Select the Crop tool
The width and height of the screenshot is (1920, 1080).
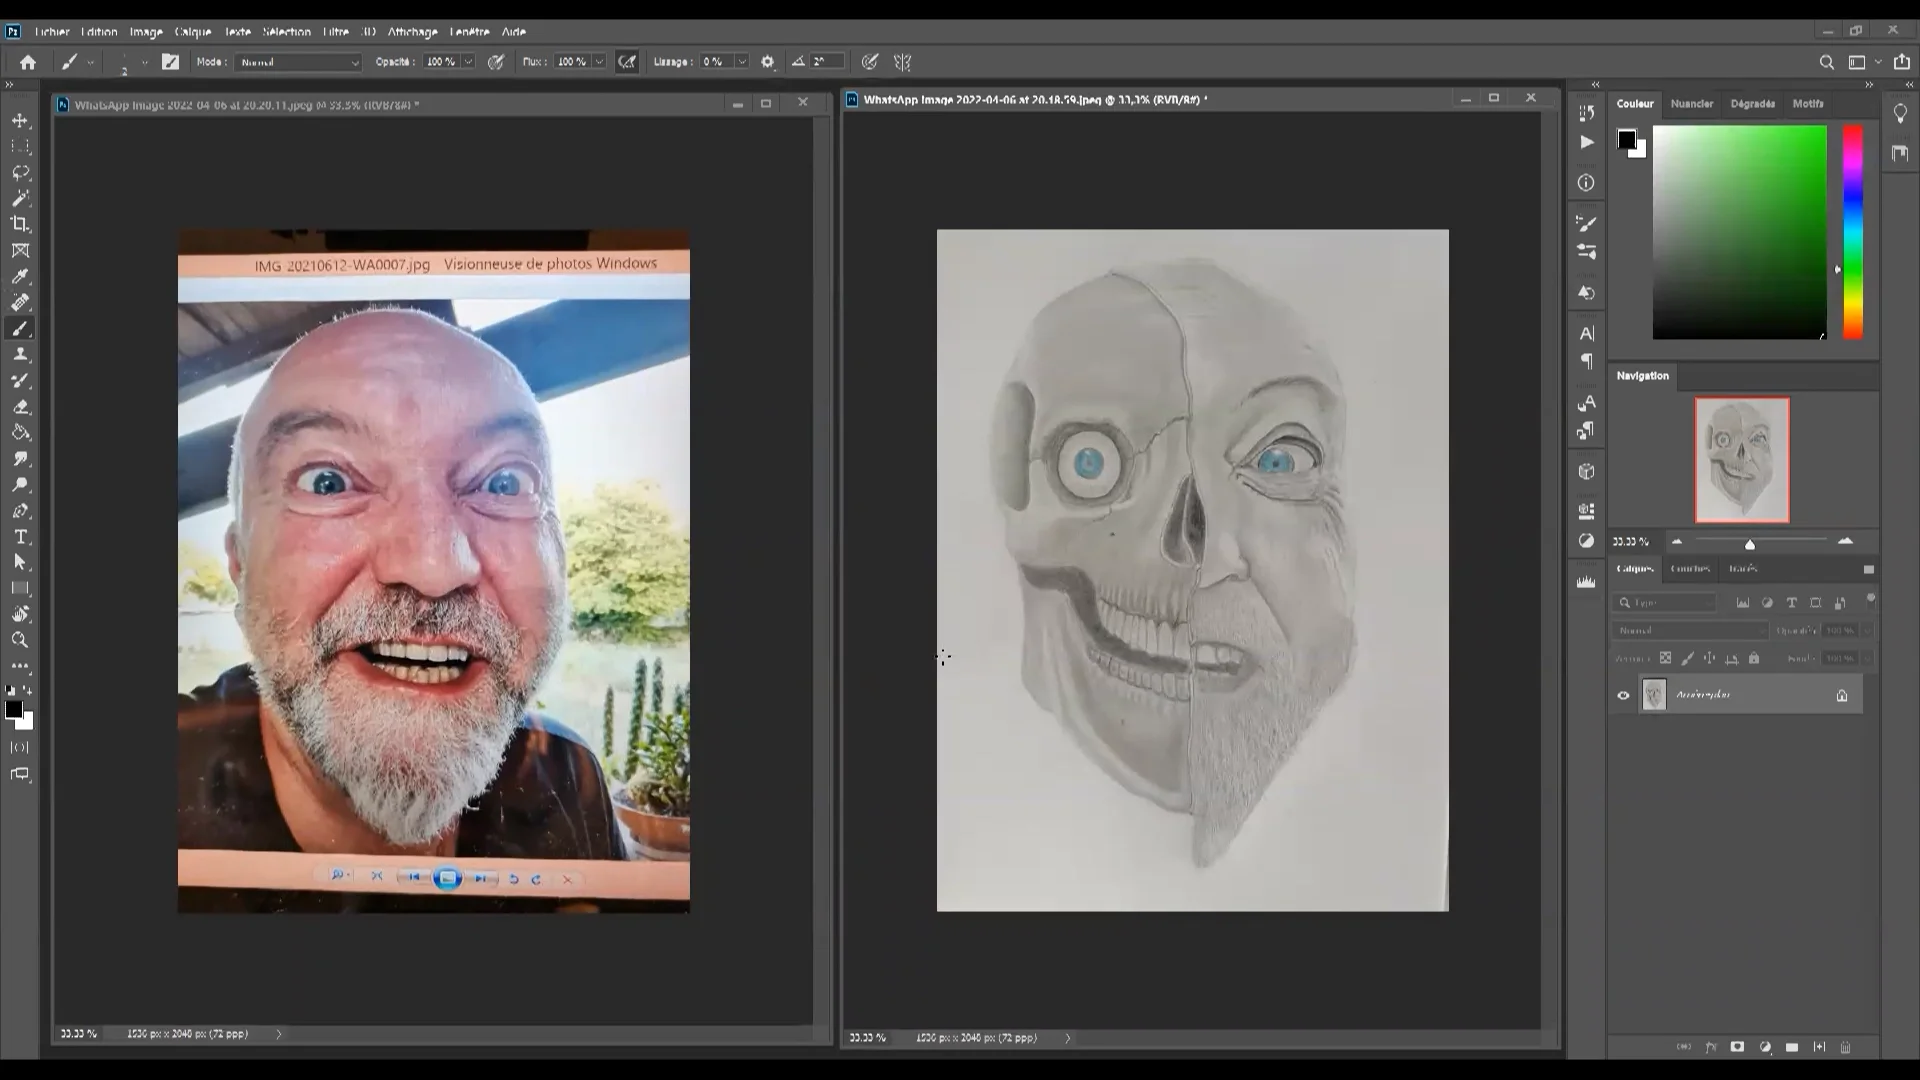[x=20, y=224]
